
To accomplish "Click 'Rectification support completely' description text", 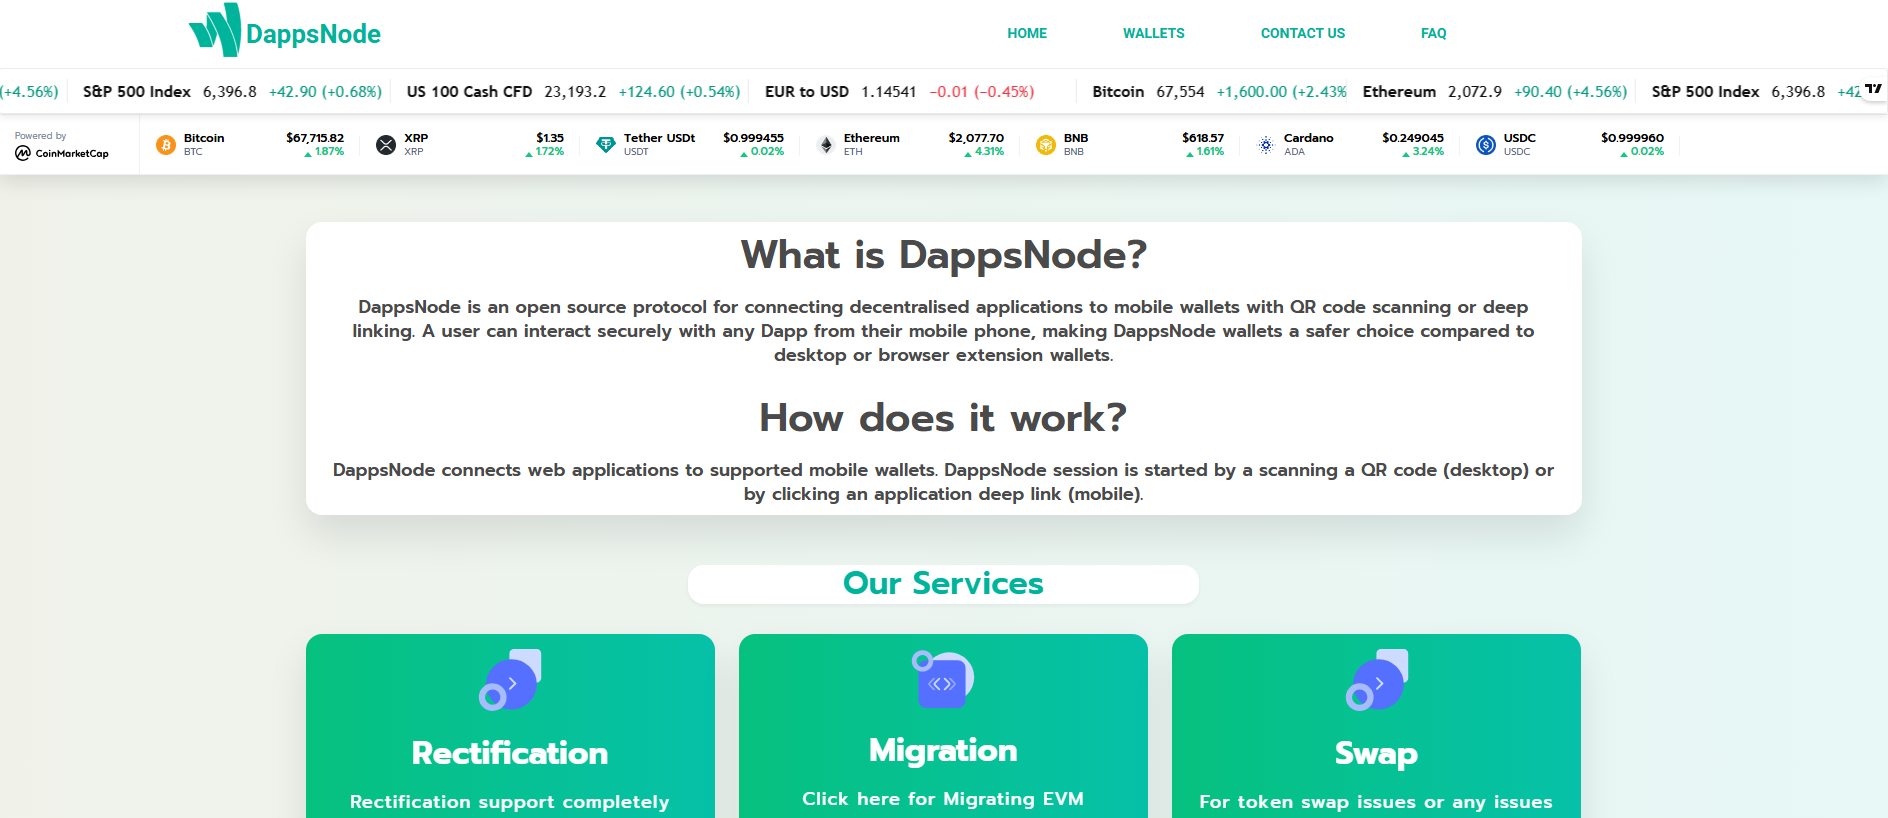I will 510,802.
